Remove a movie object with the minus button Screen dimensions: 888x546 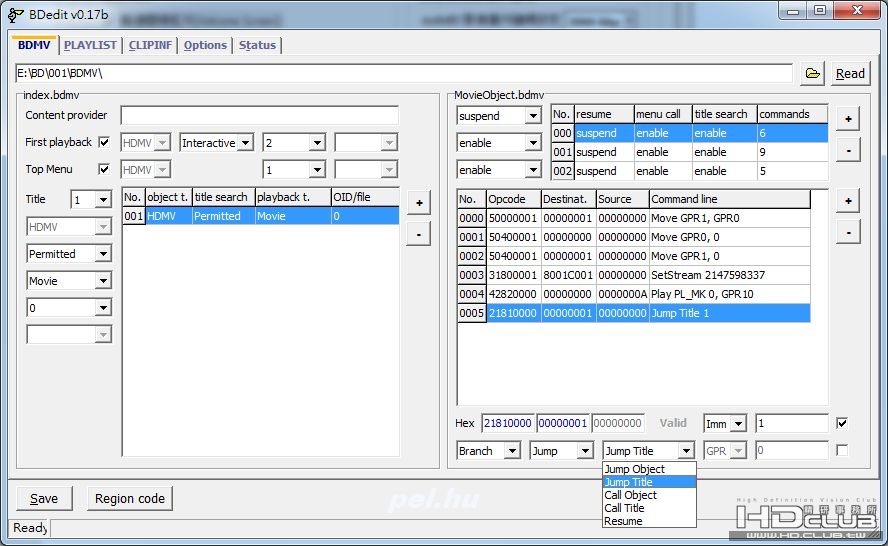(848, 150)
